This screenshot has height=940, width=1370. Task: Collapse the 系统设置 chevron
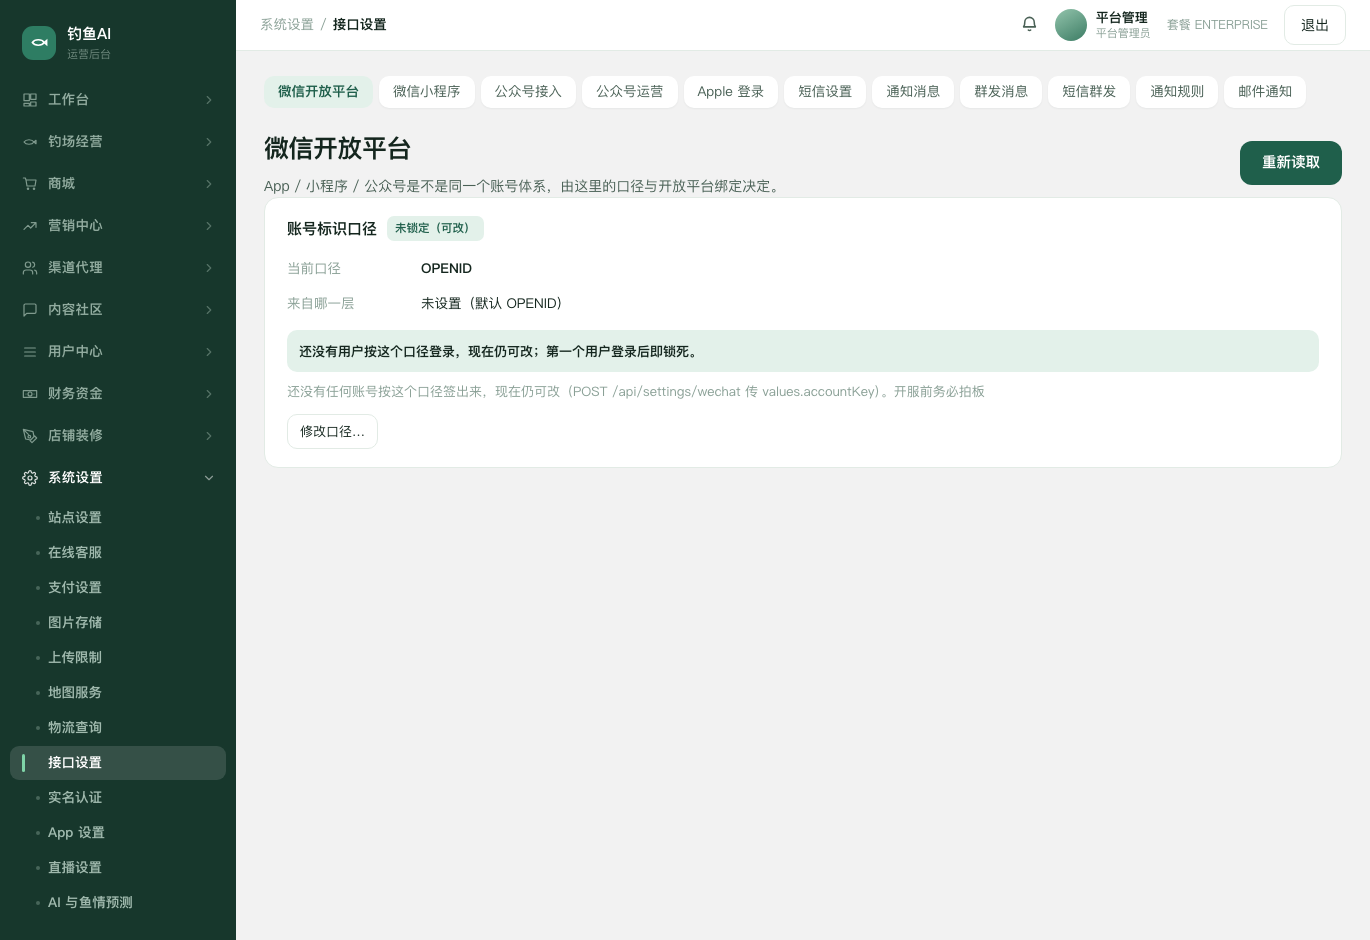(x=209, y=478)
